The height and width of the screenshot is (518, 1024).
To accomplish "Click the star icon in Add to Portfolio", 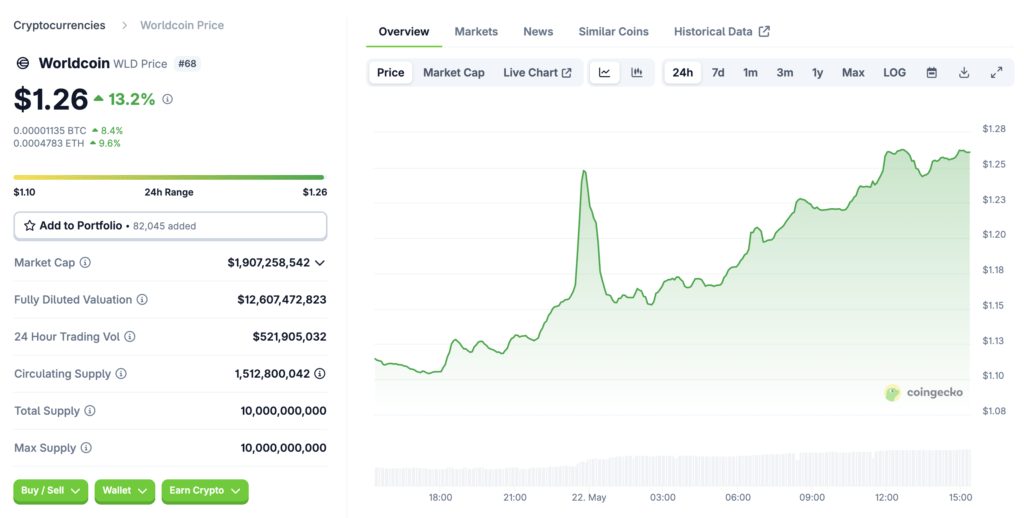I will click(x=29, y=225).
